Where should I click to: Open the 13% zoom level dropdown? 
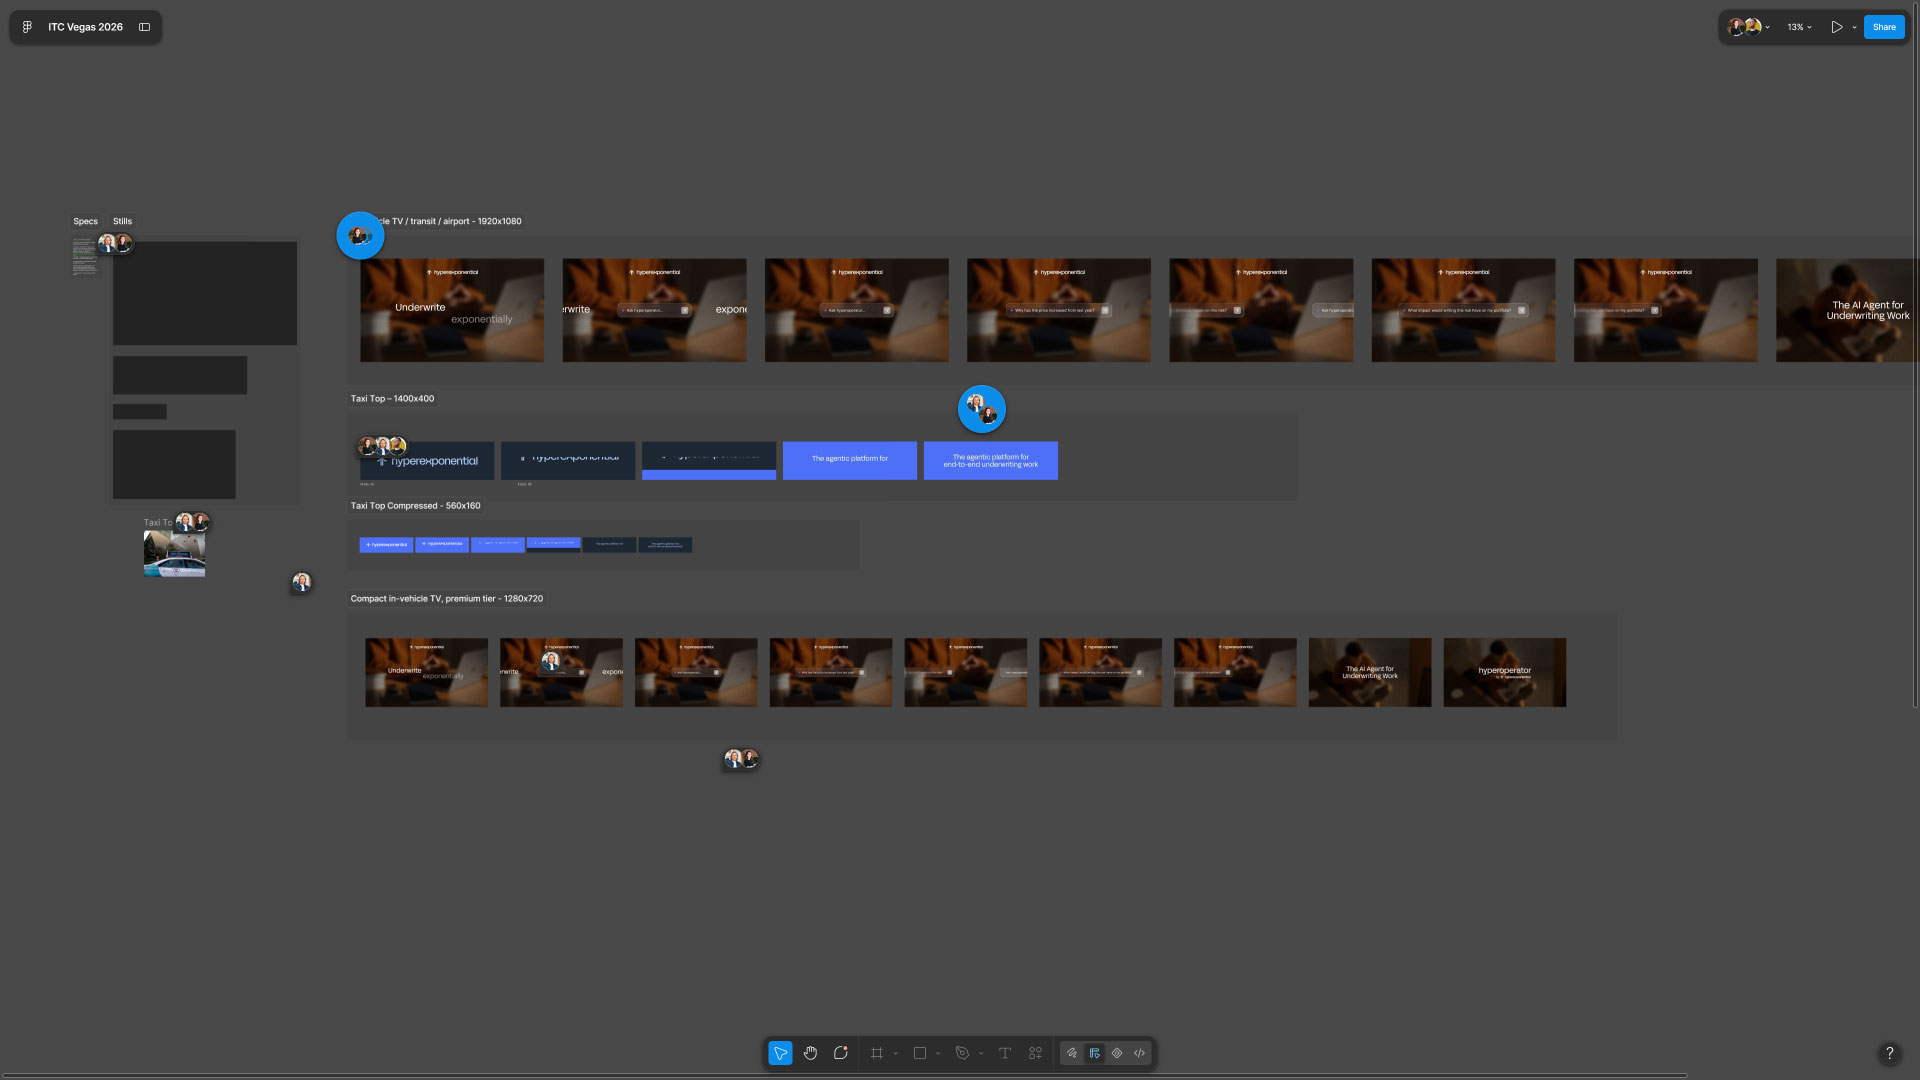(1799, 27)
